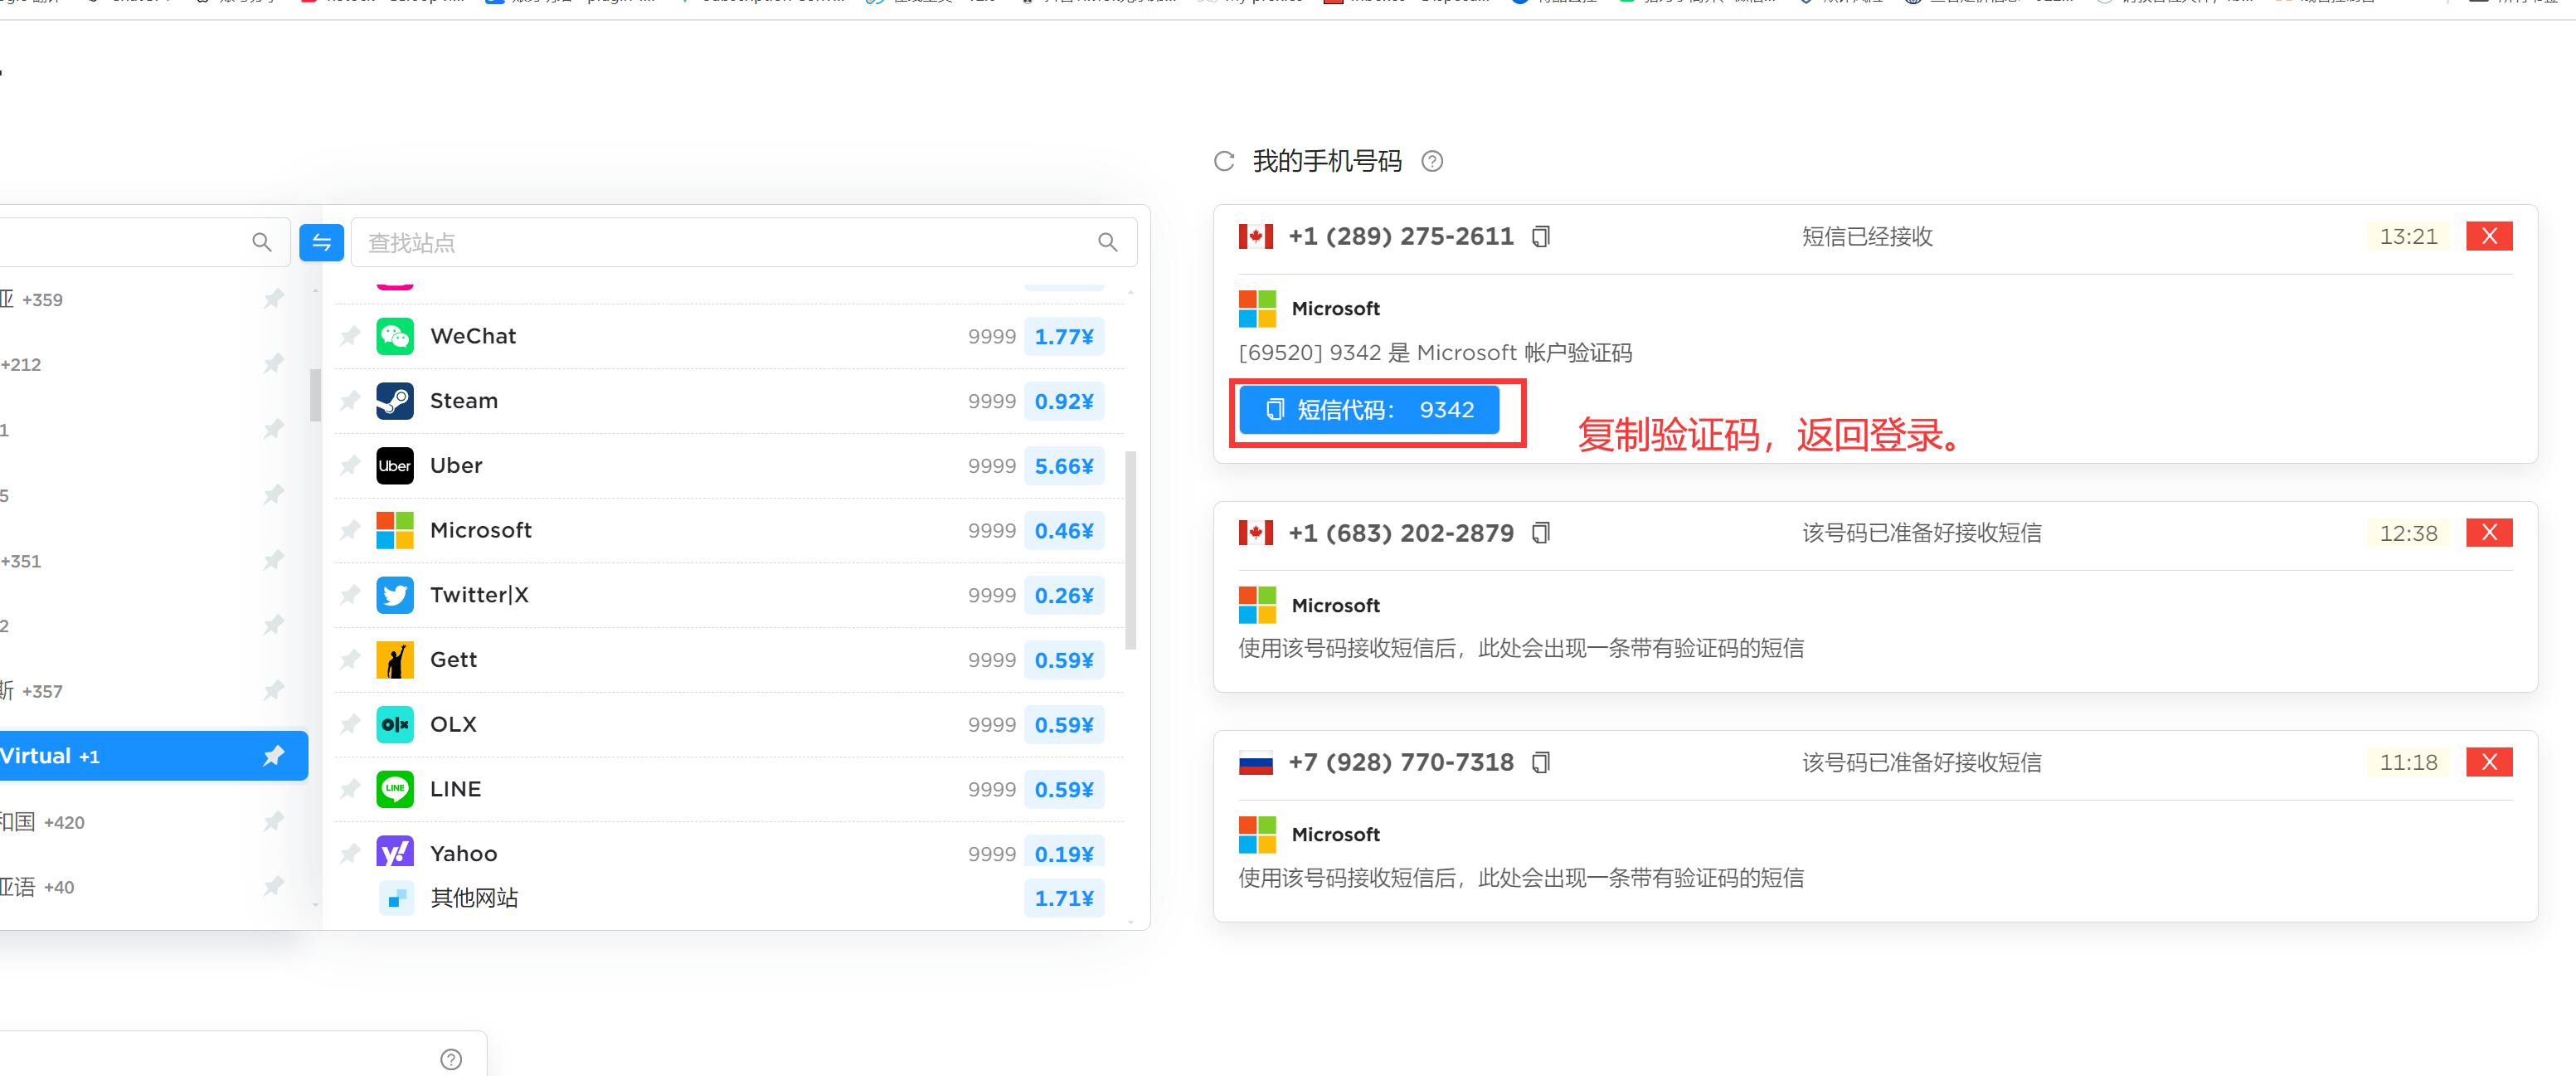Click the Russia flag of +7 (928) number
Screen dimensions: 2576x1076
(x=1256, y=763)
